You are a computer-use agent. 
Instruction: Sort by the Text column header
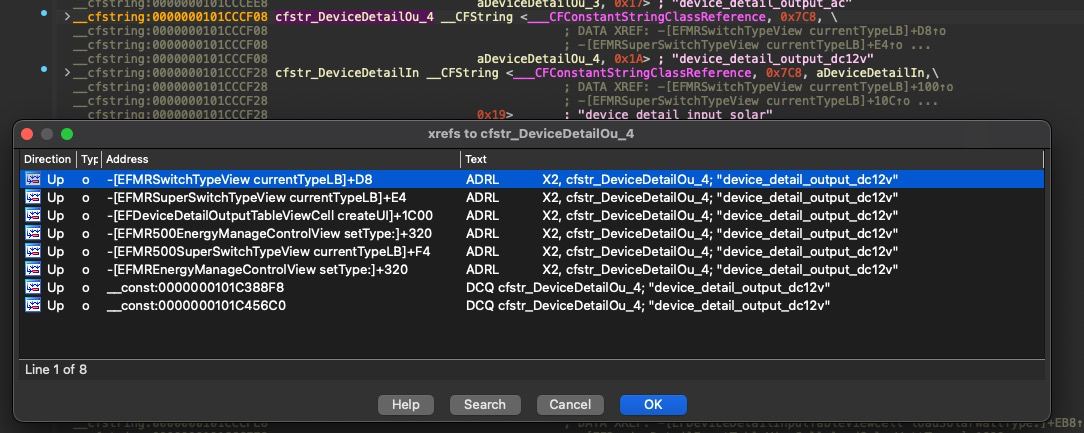point(751,159)
